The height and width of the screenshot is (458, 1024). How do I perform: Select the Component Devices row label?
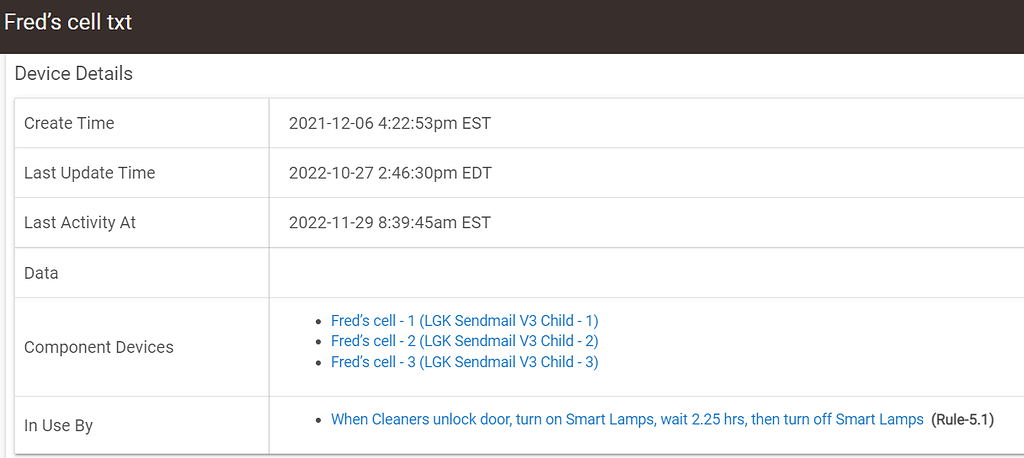(x=99, y=347)
